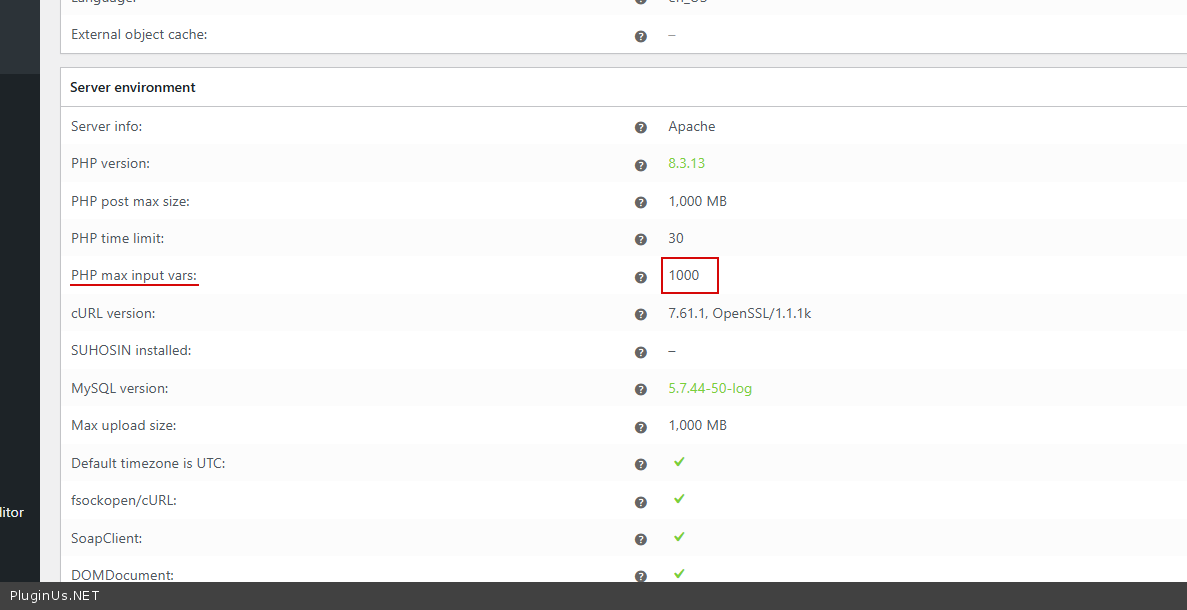Screen dimensions: 1187x610
Task: Click help icon for PHP time limit
Action: tap(641, 240)
